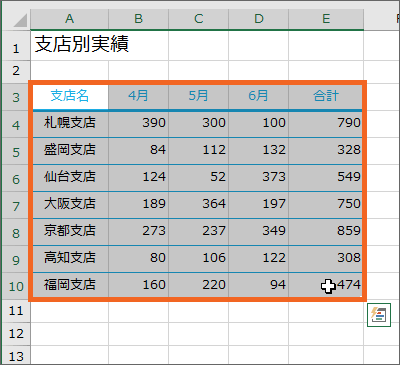Click cell with value 106
The width and height of the screenshot is (400, 365).
(x=198, y=259)
